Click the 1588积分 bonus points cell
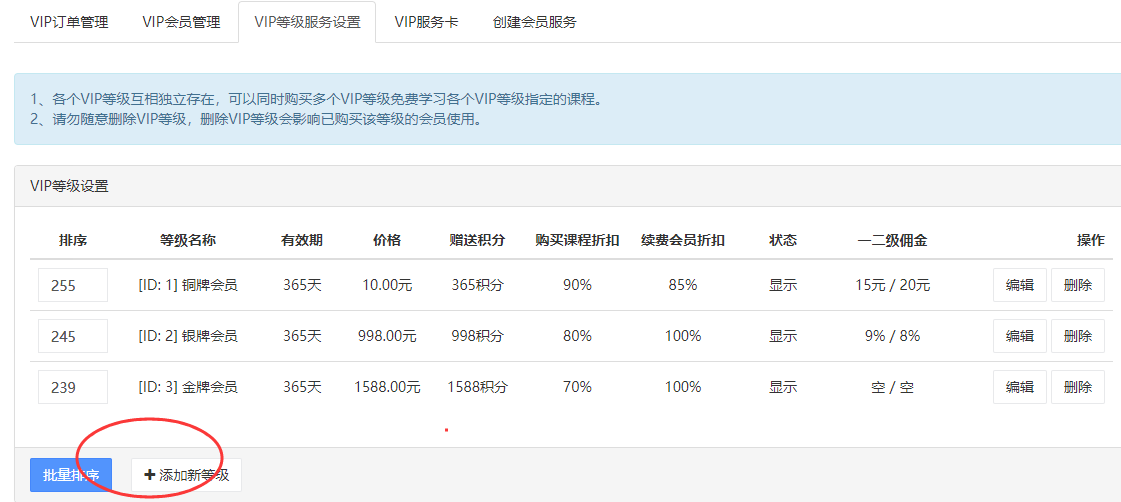1121x502 pixels. [478, 388]
